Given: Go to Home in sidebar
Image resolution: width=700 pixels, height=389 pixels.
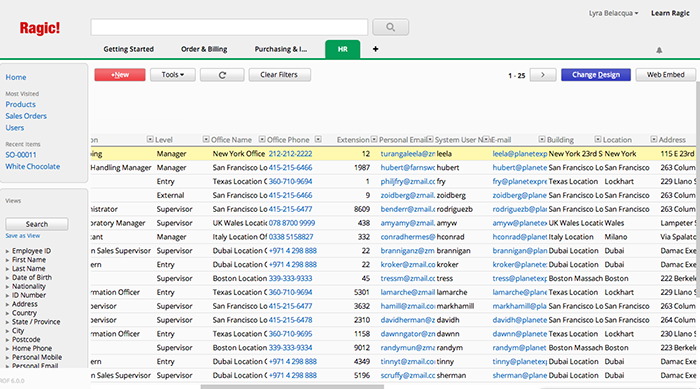Looking at the screenshot, I should click(x=16, y=77).
